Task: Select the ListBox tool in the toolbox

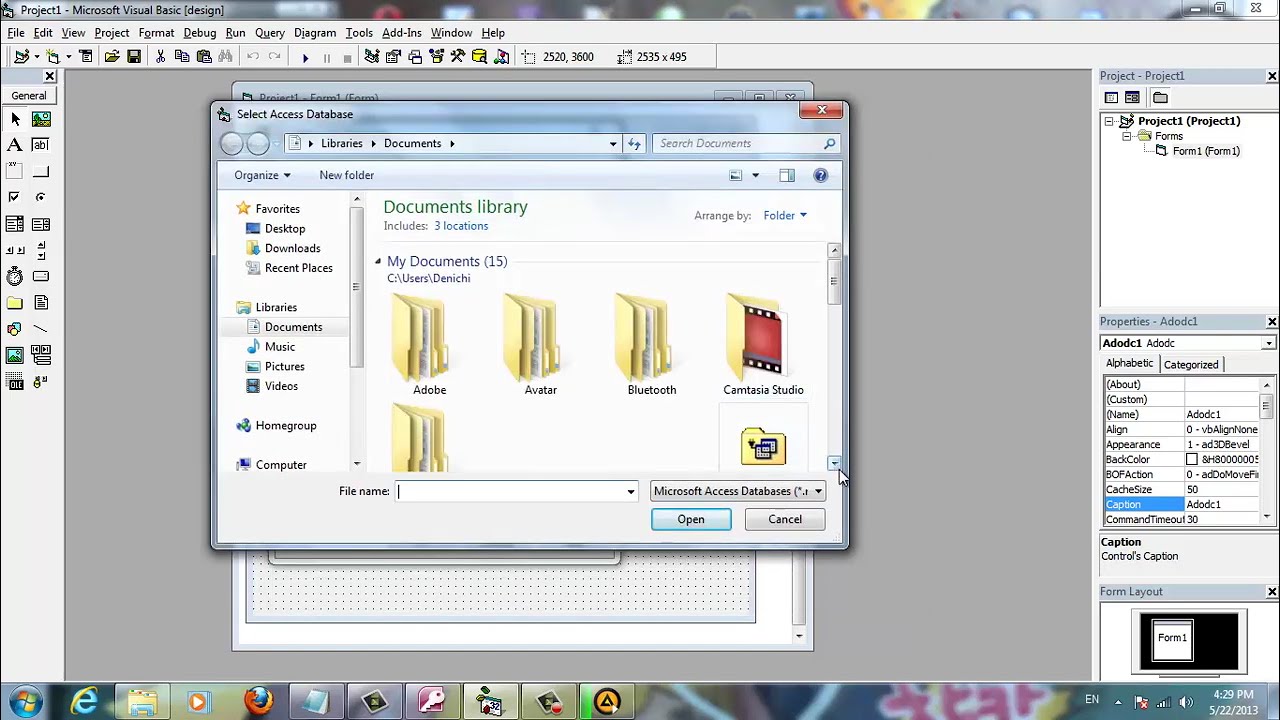Action: coord(41,224)
